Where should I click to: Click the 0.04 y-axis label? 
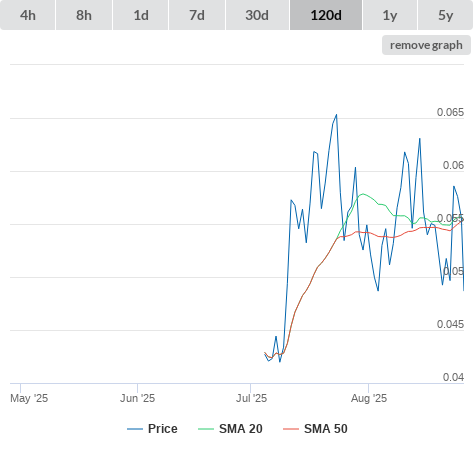453,377
